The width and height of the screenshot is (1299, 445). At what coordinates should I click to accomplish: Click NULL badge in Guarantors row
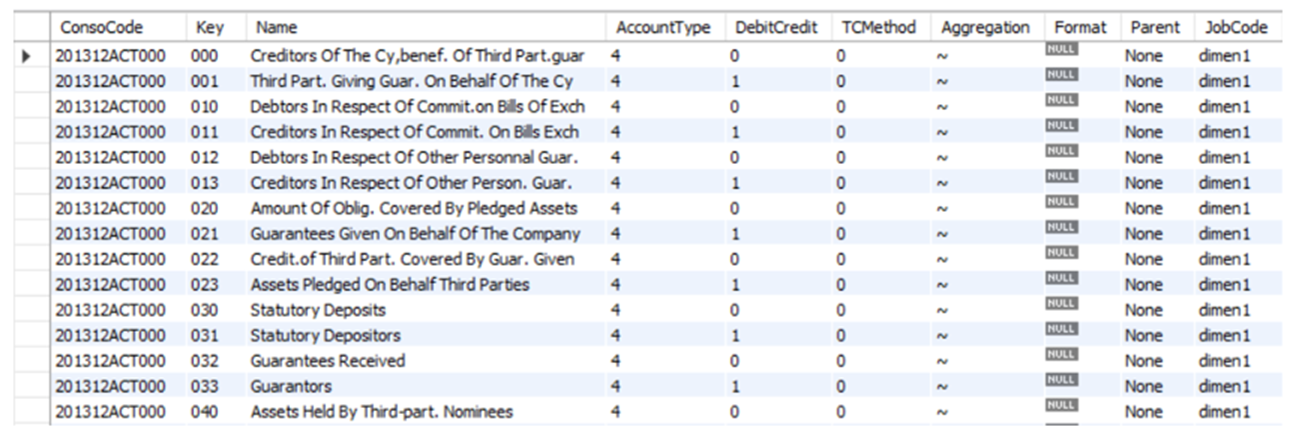point(1061,378)
